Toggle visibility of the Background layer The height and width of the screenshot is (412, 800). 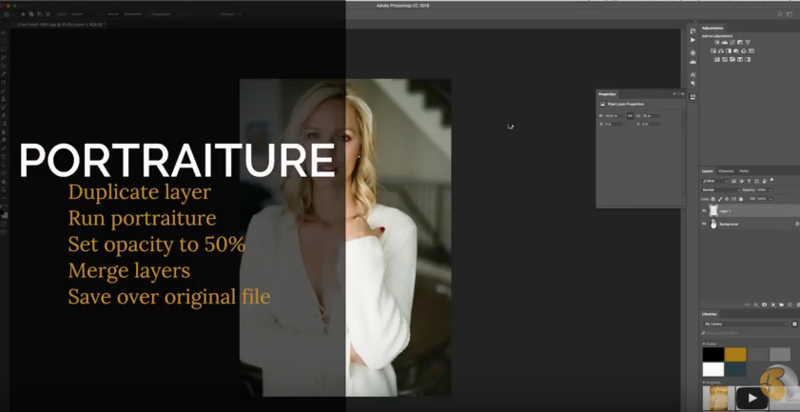(x=704, y=224)
